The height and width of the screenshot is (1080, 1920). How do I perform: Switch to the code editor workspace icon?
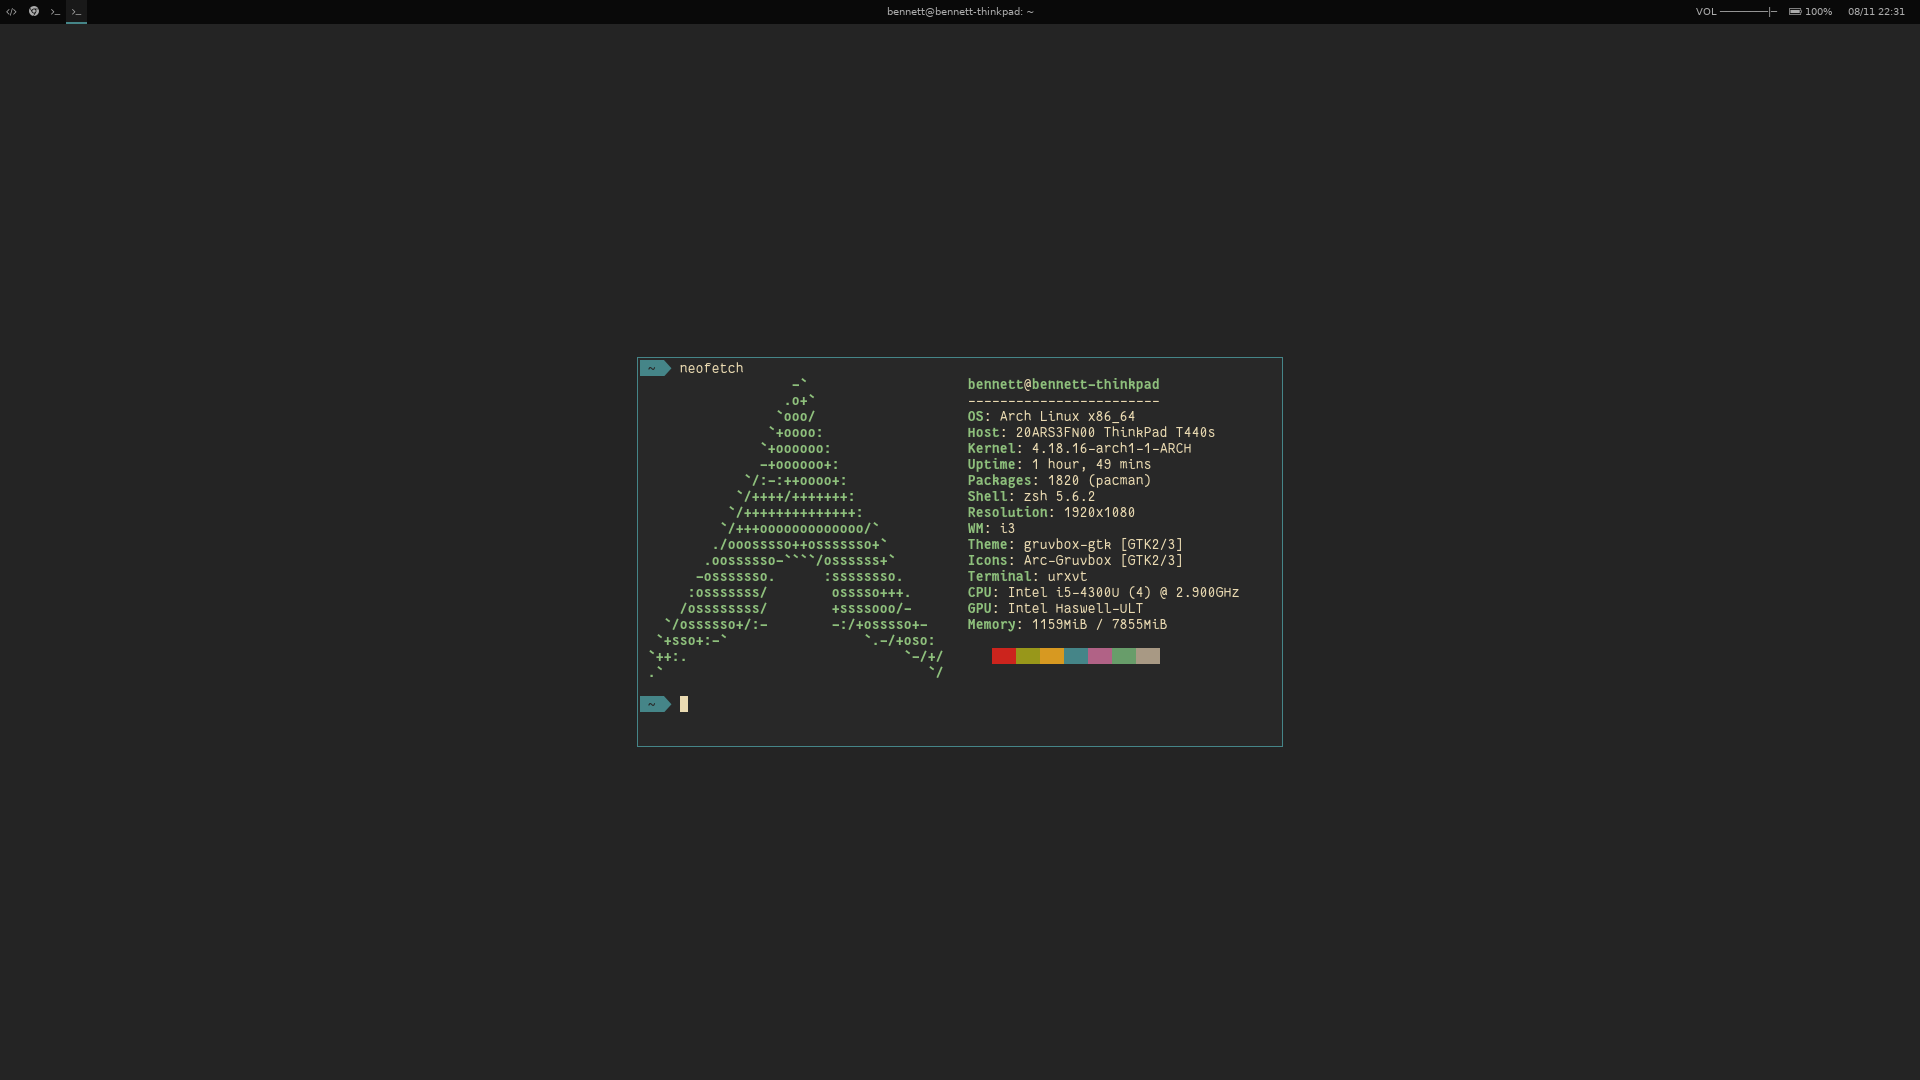tap(11, 12)
